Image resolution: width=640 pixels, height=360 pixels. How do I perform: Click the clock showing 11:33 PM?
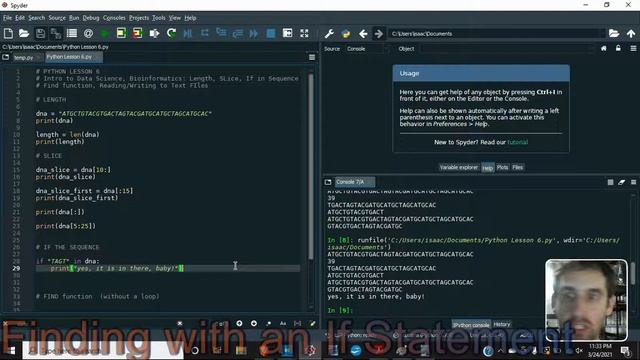tap(600, 346)
